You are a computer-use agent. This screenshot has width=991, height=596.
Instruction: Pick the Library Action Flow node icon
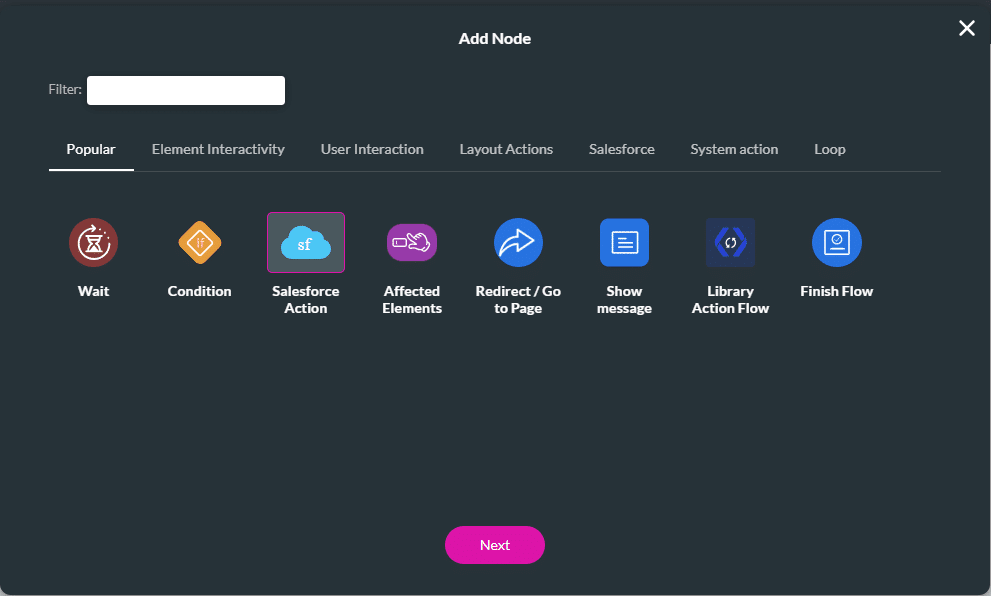(x=730, y=242)
